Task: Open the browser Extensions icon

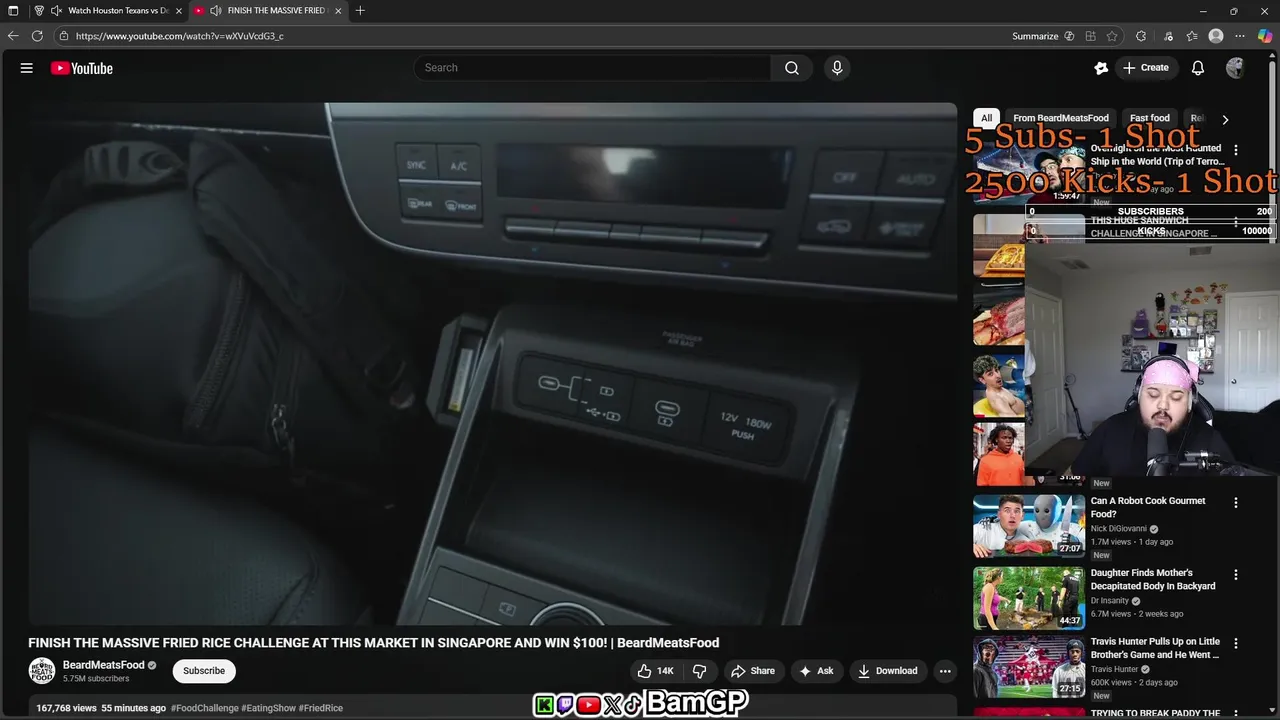Action: (x=1141, y=36)
